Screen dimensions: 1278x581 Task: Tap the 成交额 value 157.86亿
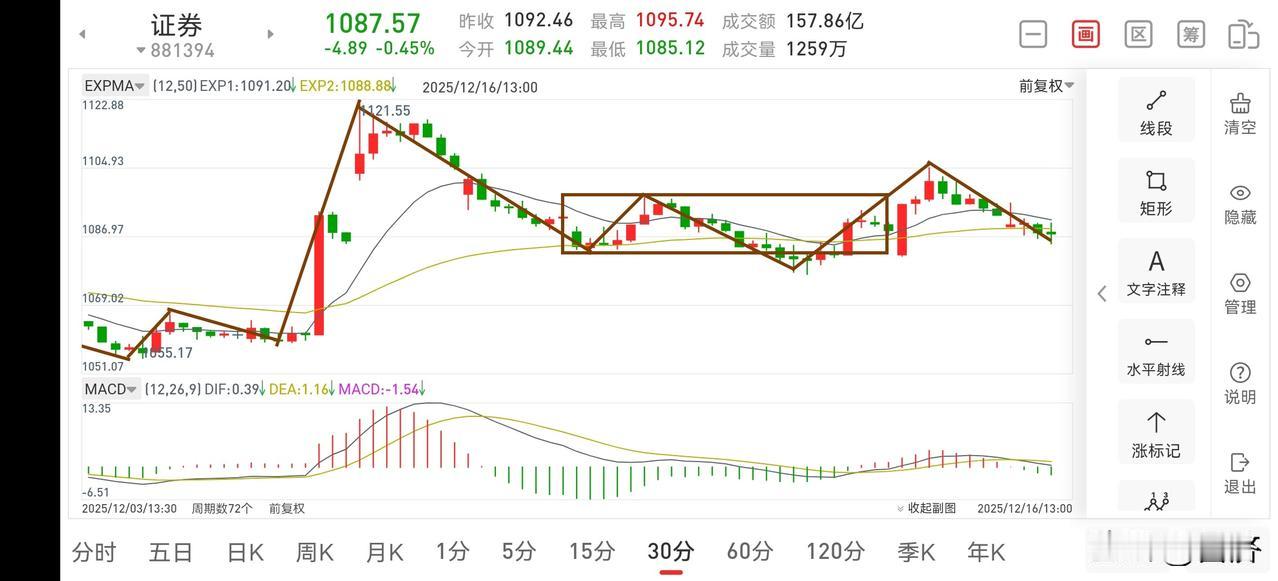(x=825, y=20)
